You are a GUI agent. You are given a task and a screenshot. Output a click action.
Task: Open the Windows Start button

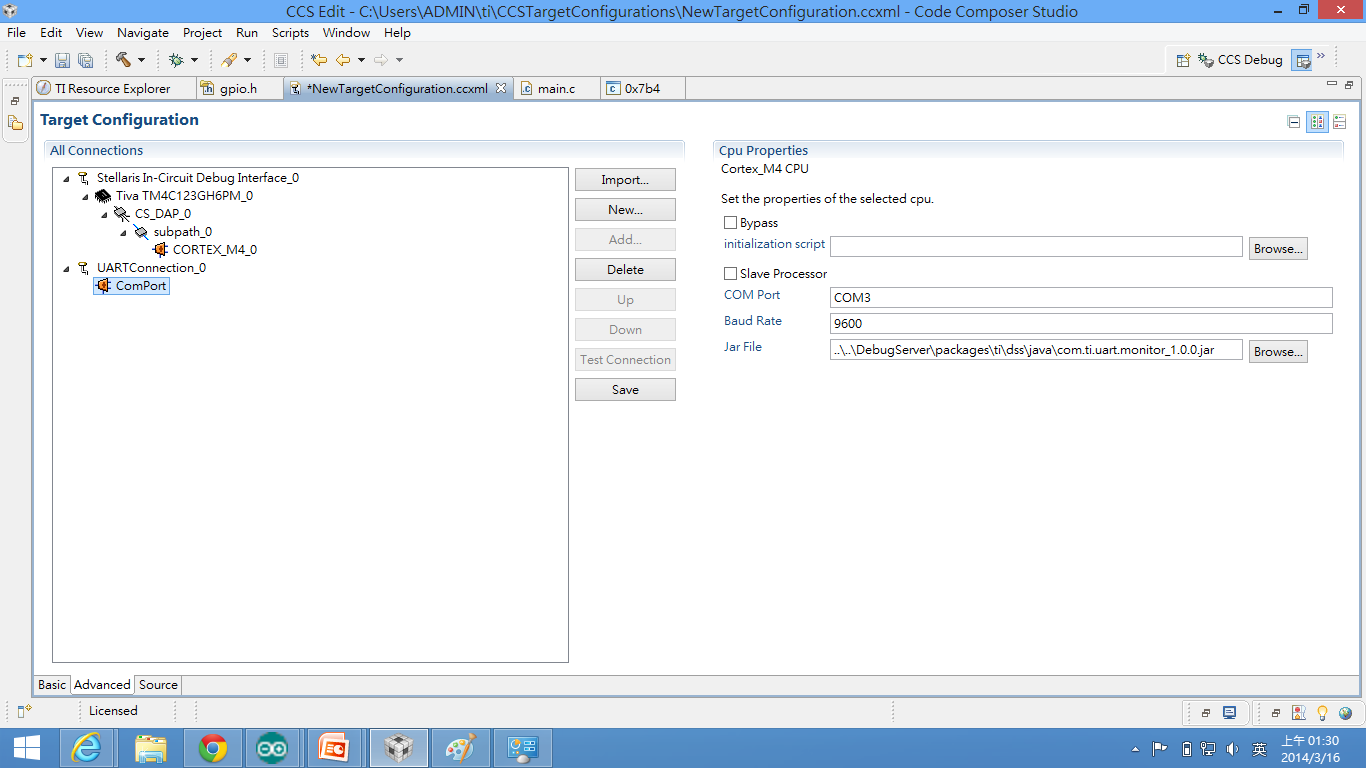point(26,748)
